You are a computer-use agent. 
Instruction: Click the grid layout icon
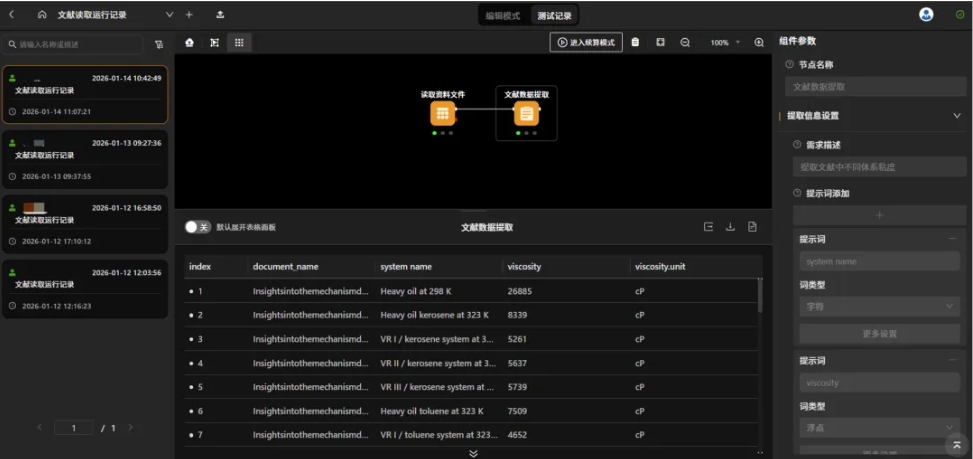coord(239,43)
